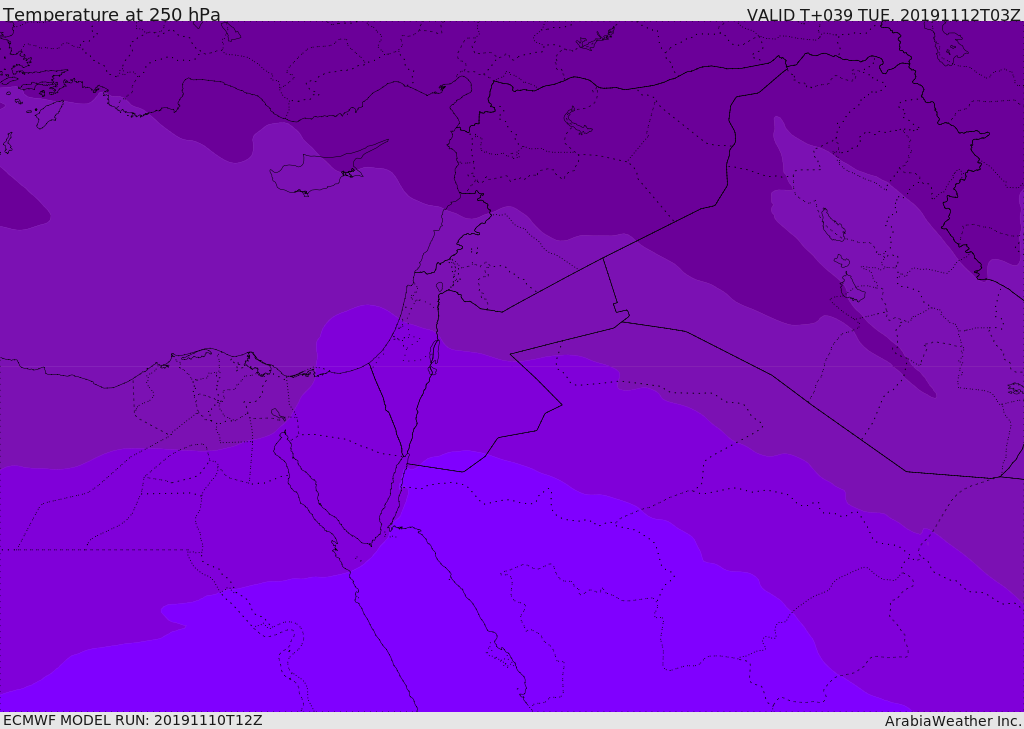Select the Dead Sea outline
The width and height of the screenshot is (1024, 729).
(x=434, y=355)
